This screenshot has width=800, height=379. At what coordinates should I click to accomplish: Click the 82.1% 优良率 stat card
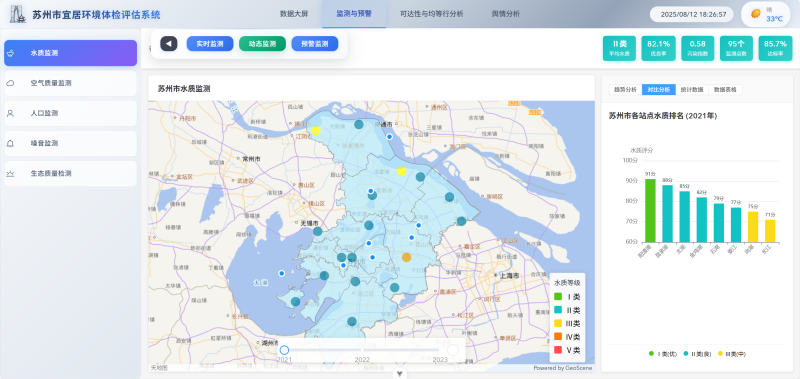pos(659,48)
